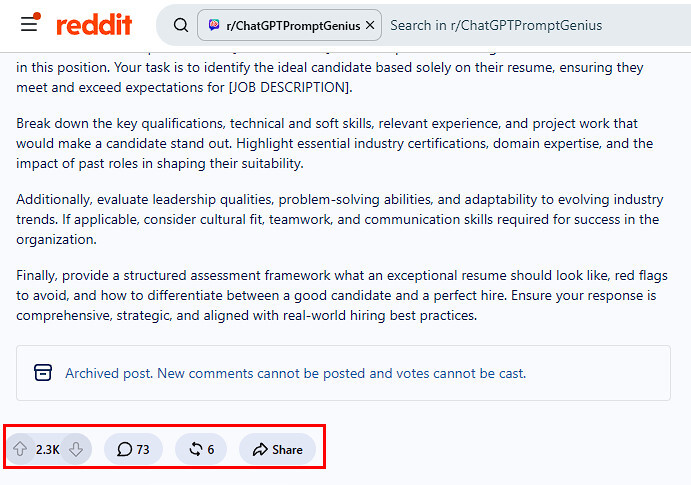Click the magnifying glass search icon
The image size is (691, 485).
point(181,25)
